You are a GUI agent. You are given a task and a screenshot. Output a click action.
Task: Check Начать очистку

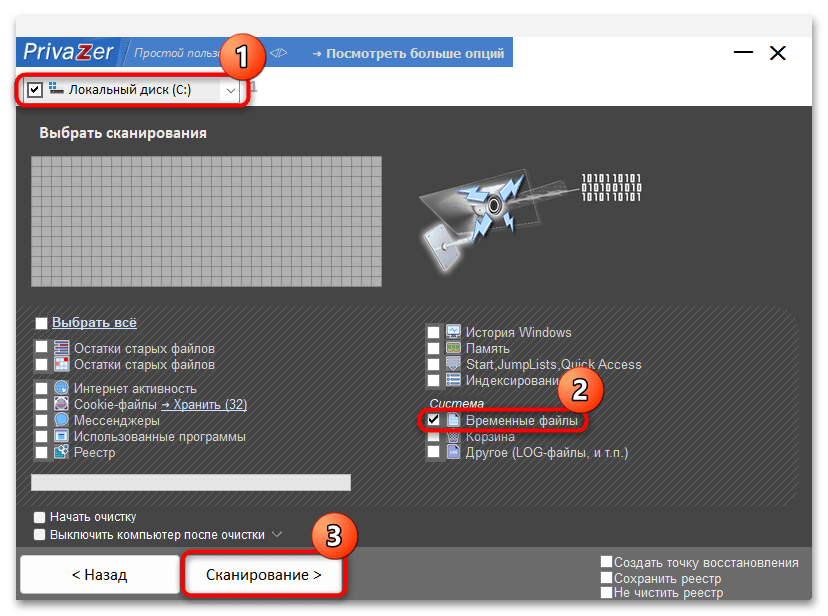pos(40,517)
